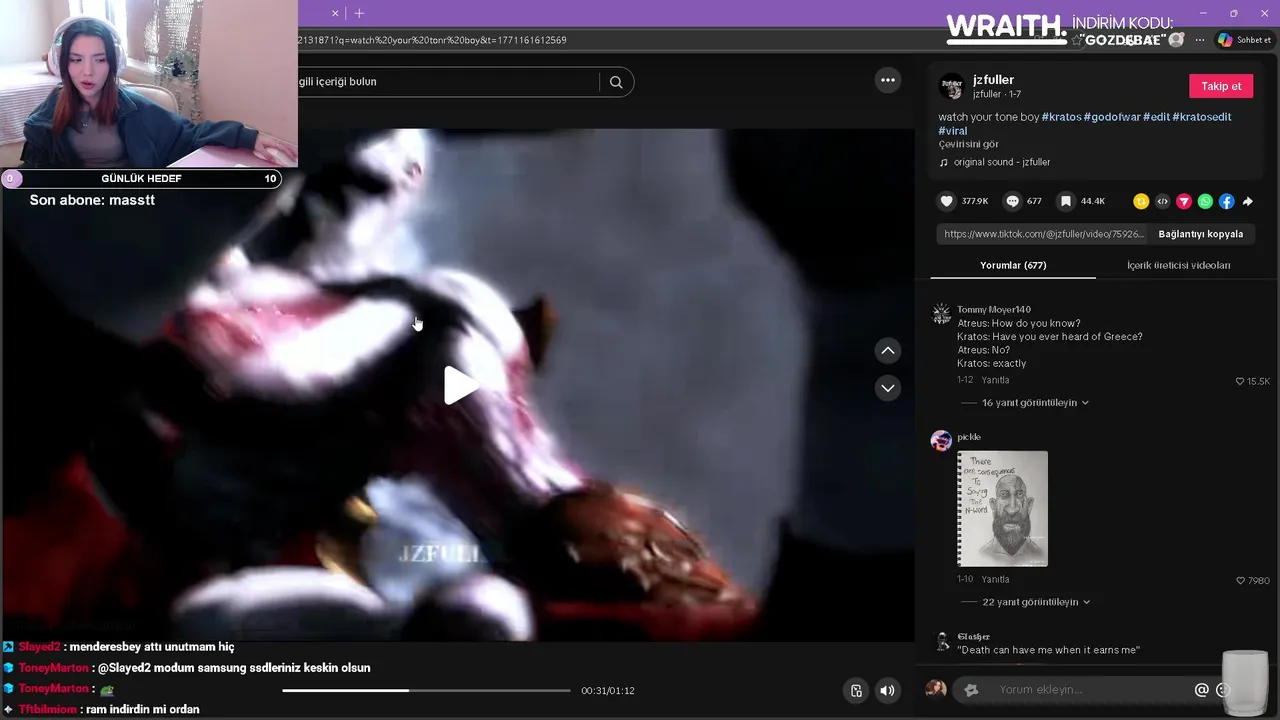Send to friends via red paper-plane icon
This screenshot has height=720, width=1280.
coord(1184,201)
